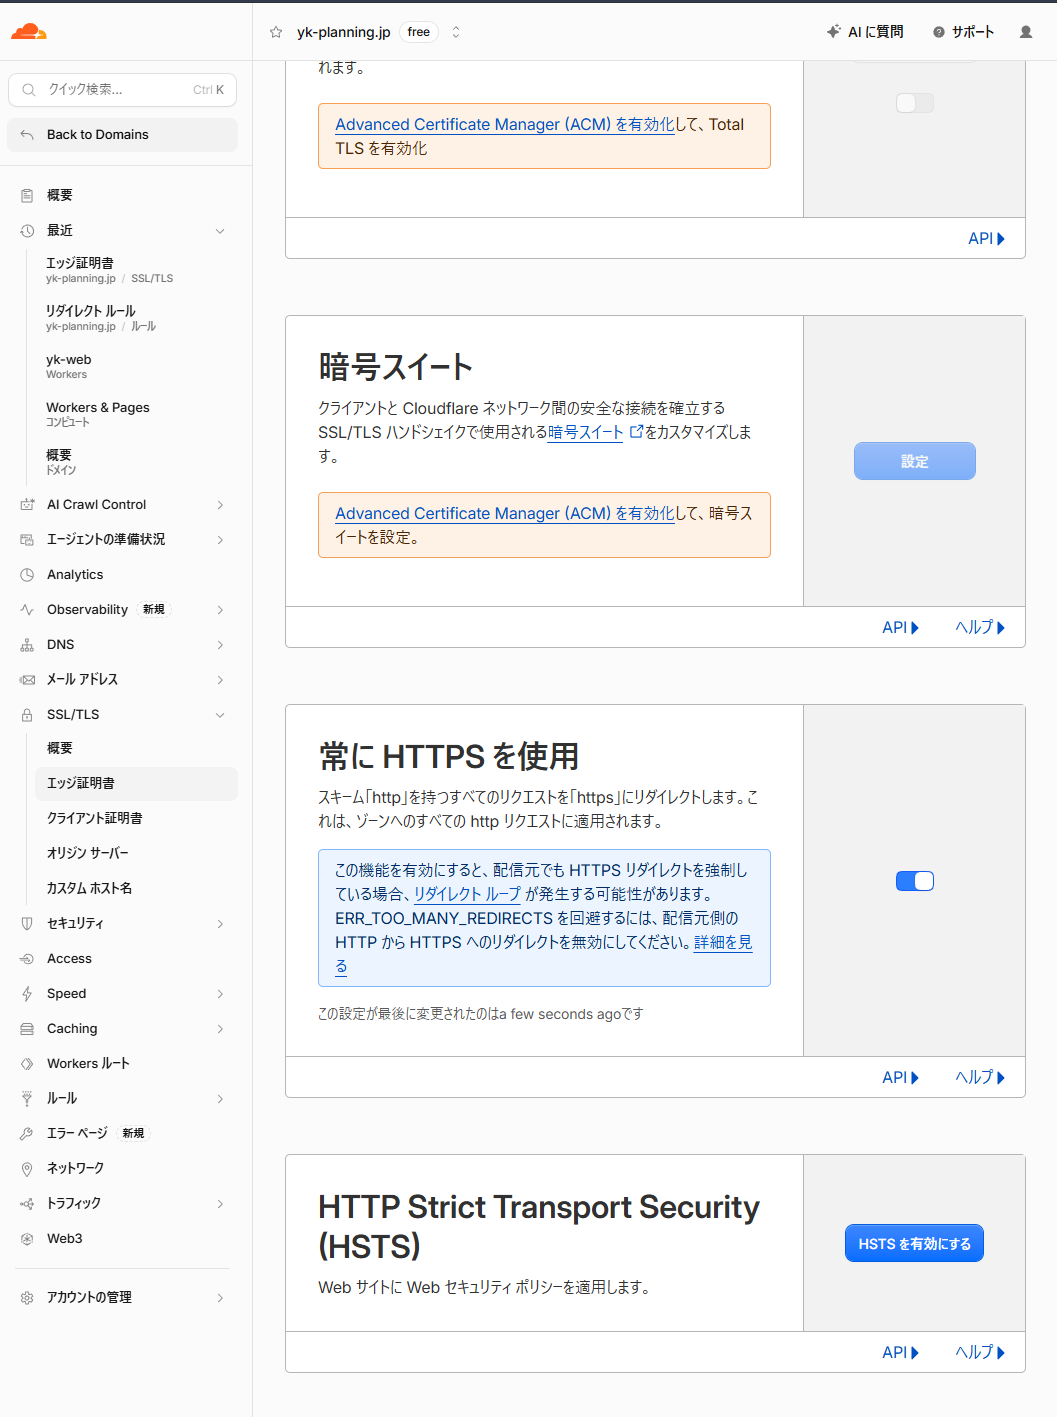The height and width of the screenshot is (1417, 1057).
Task: Select エッジ証明書 under SSL/TLS
Action: pos(136,783)
